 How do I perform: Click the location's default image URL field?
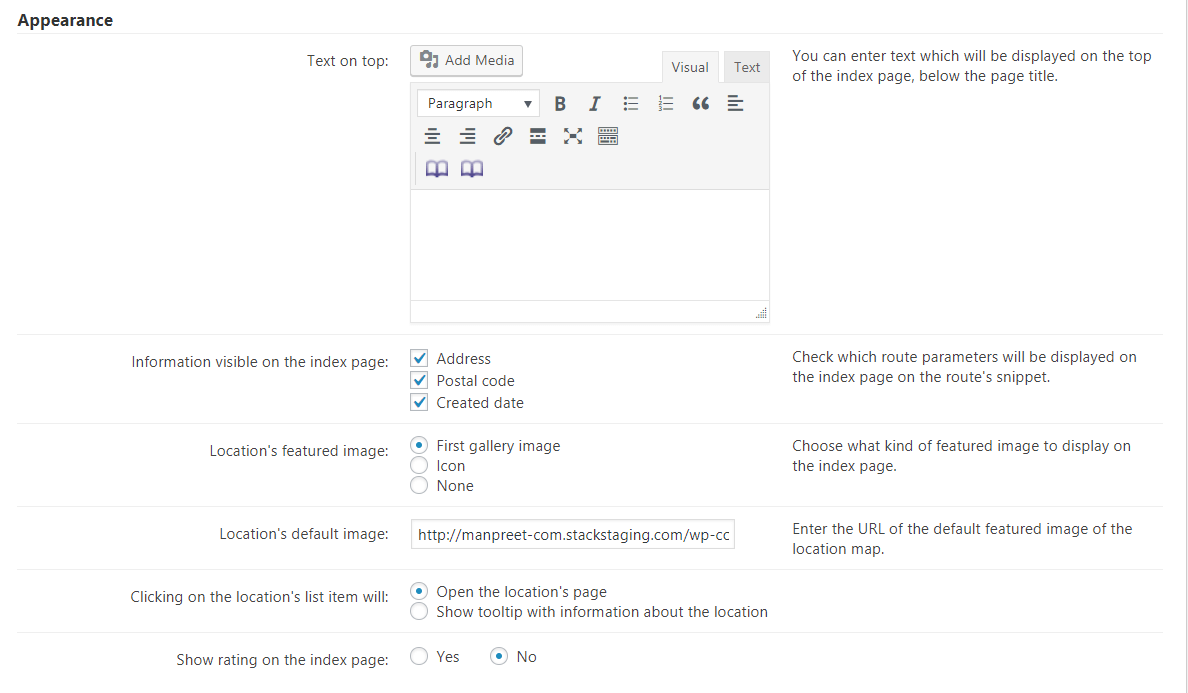573,535
